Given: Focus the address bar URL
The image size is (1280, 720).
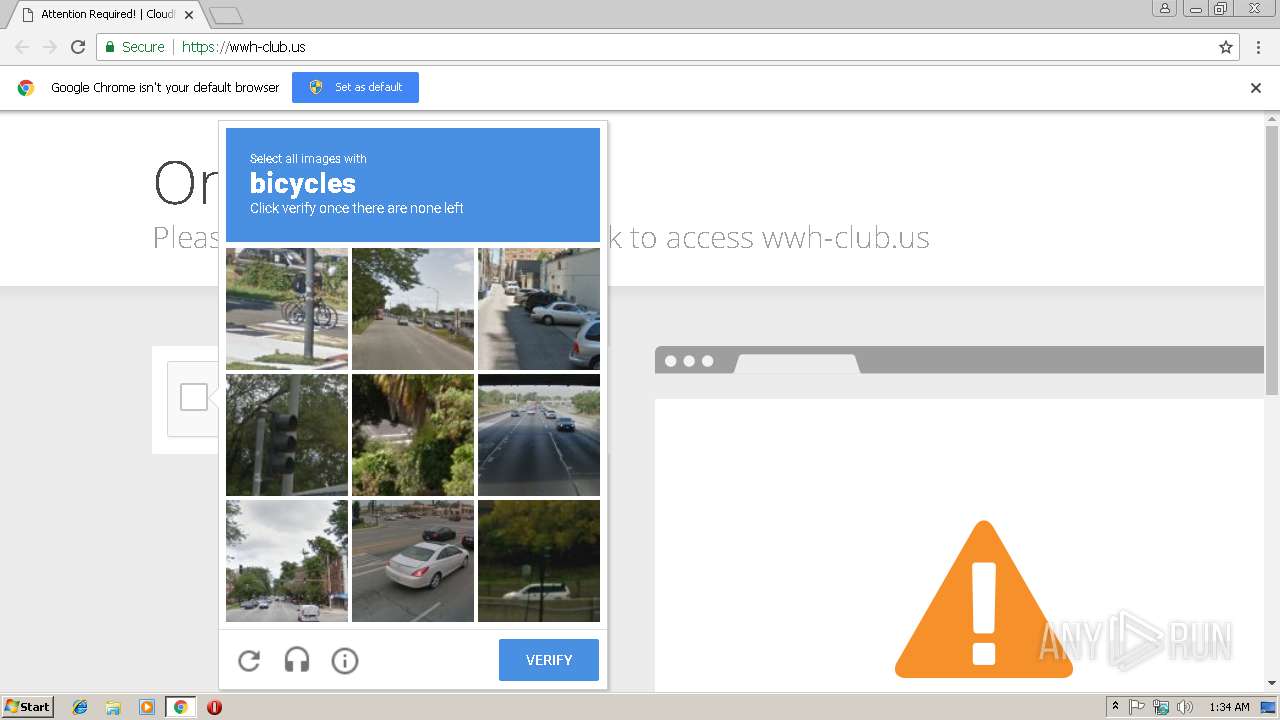Looking at the screenshot, I should (668, 47).
